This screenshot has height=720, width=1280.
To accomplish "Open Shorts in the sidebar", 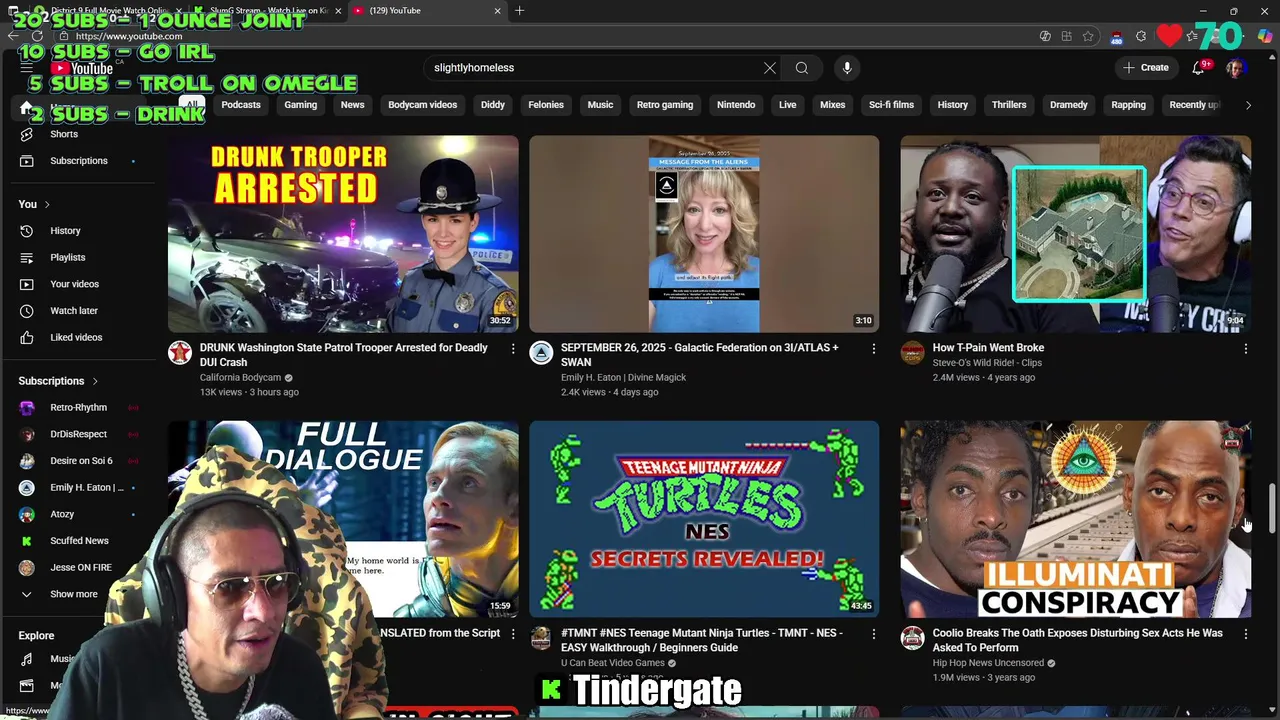I will [x=64, y=134].
